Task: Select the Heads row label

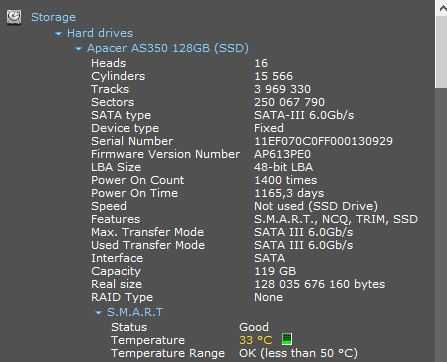Action: (109, 63)
